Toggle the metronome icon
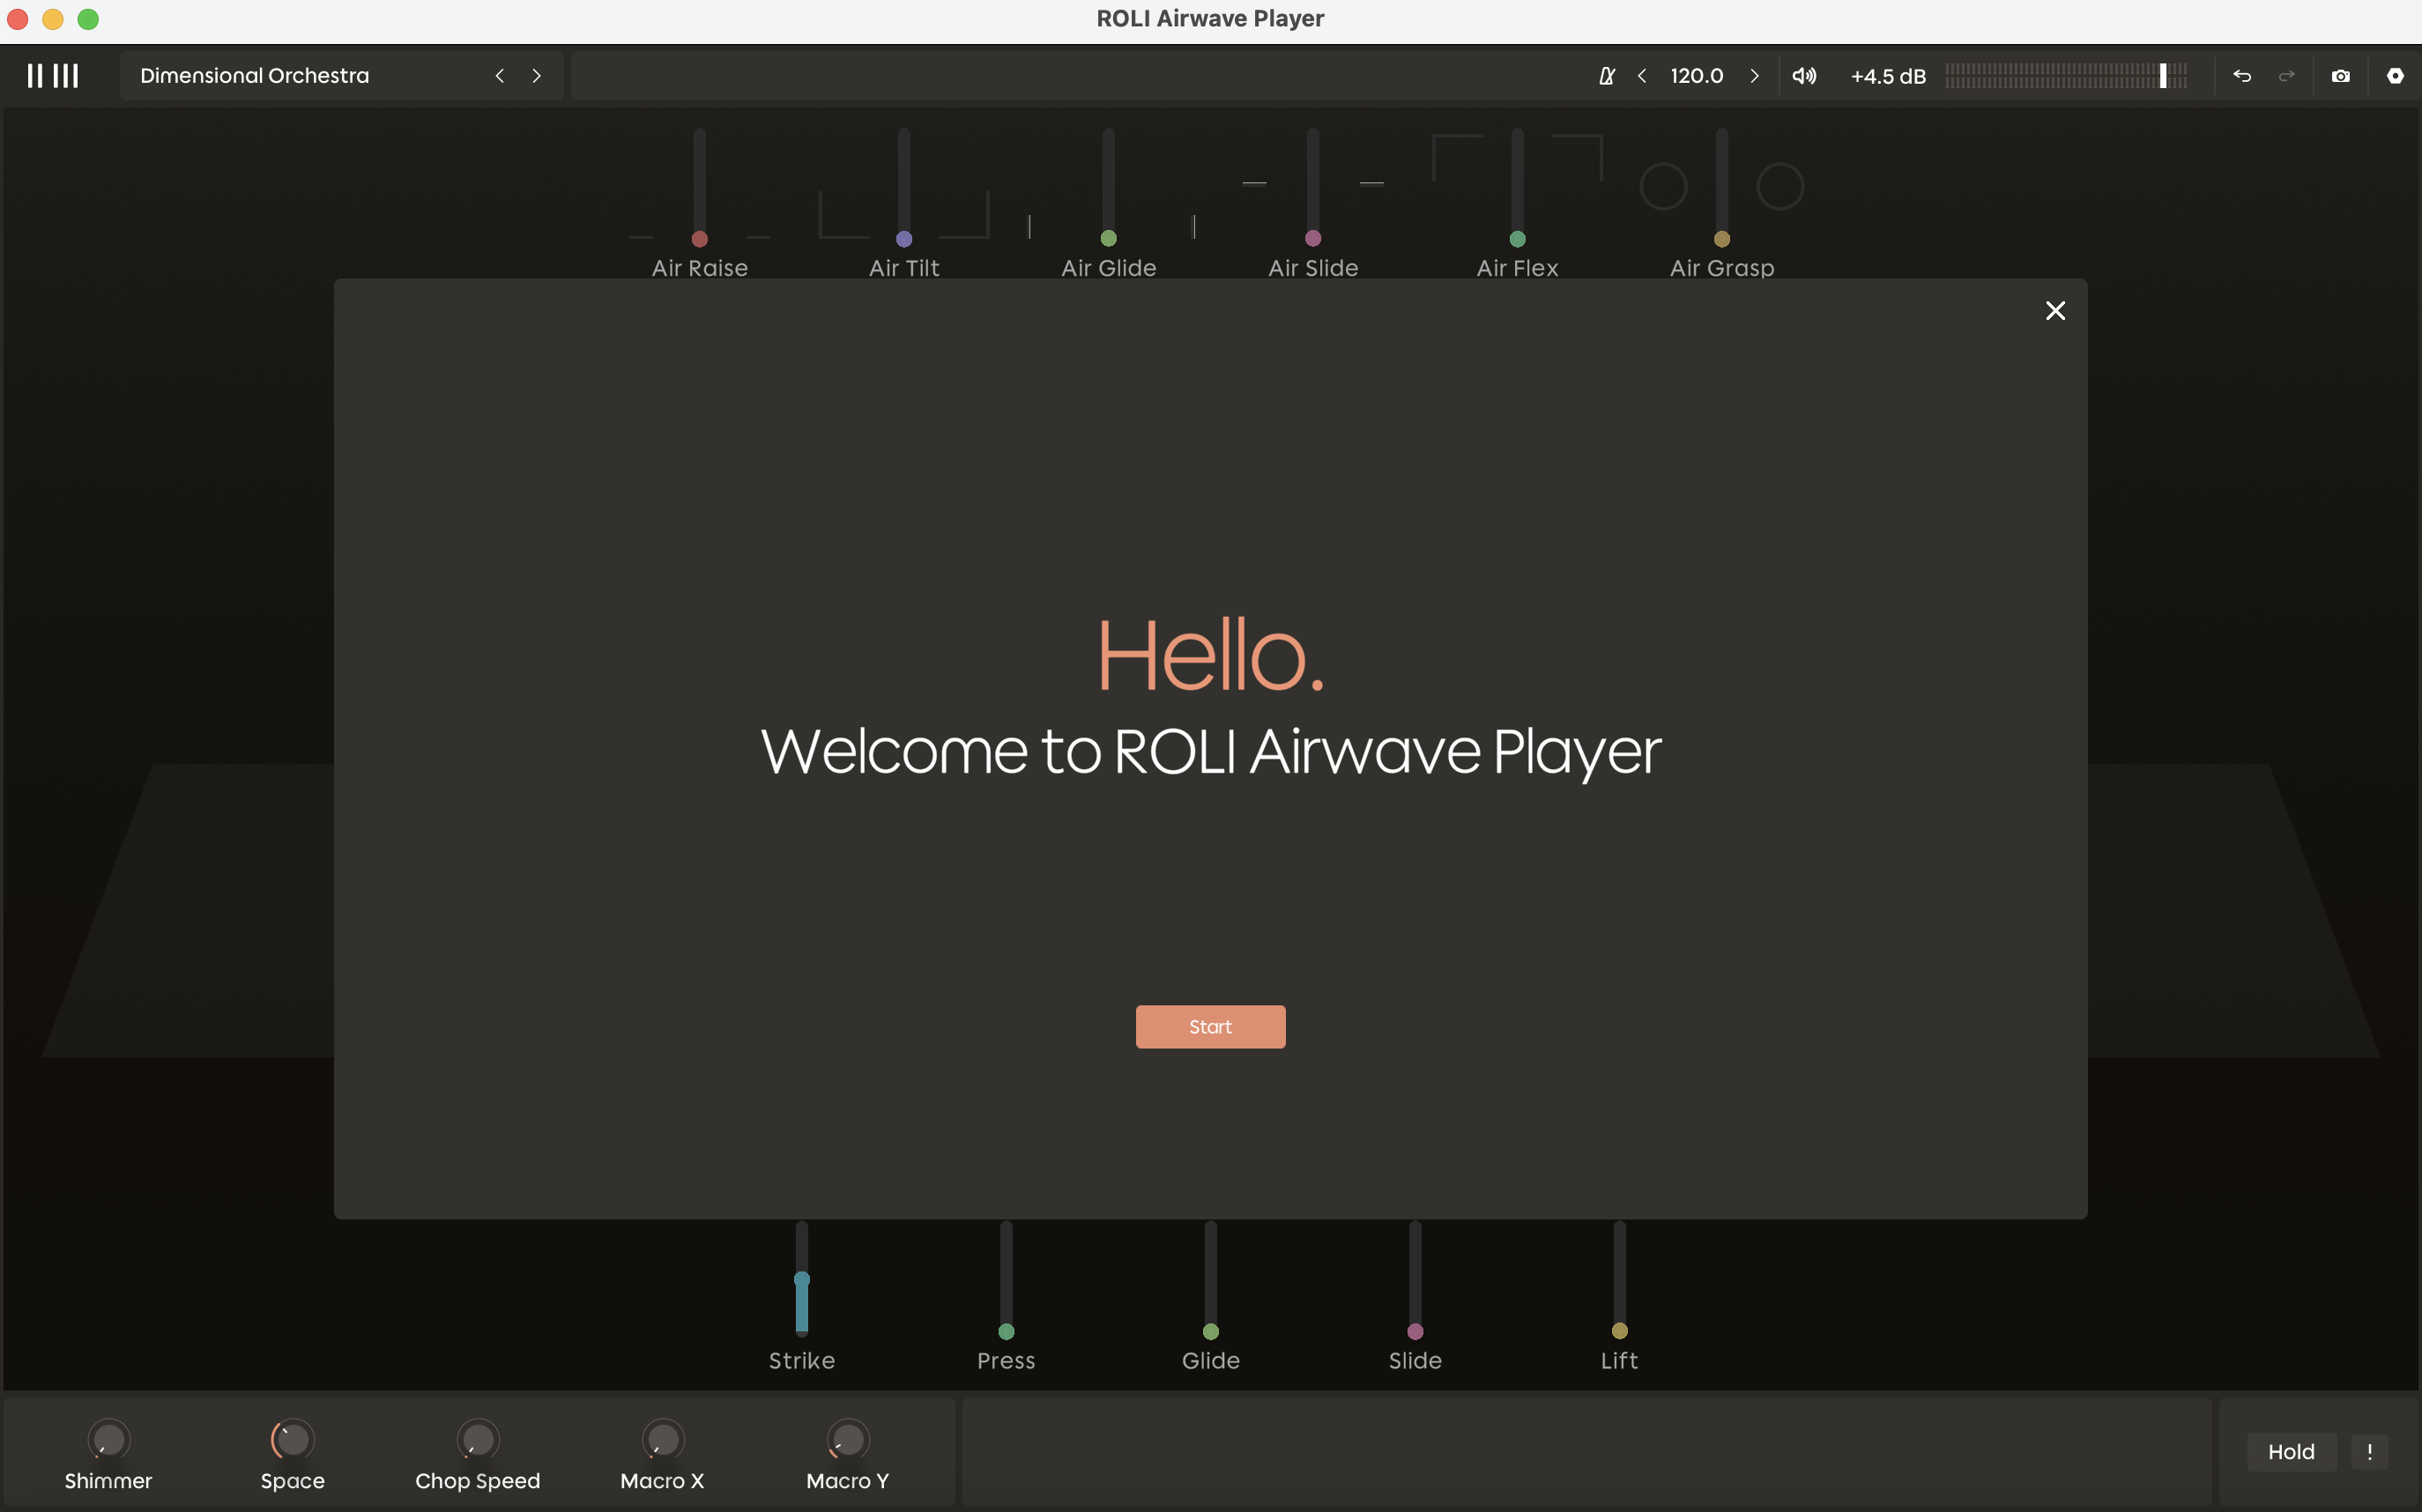The image size is (2422, 1512). [x=1606, y=76]
